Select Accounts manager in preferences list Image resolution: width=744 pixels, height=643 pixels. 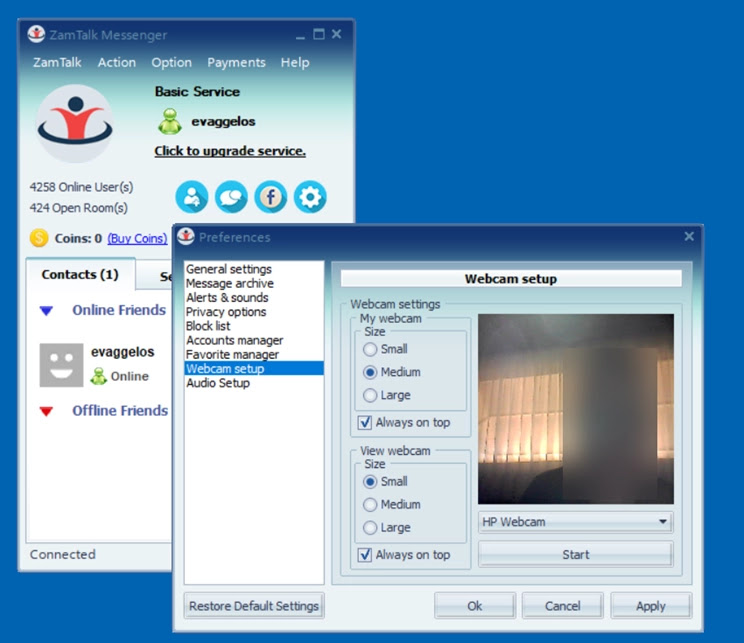254,340
